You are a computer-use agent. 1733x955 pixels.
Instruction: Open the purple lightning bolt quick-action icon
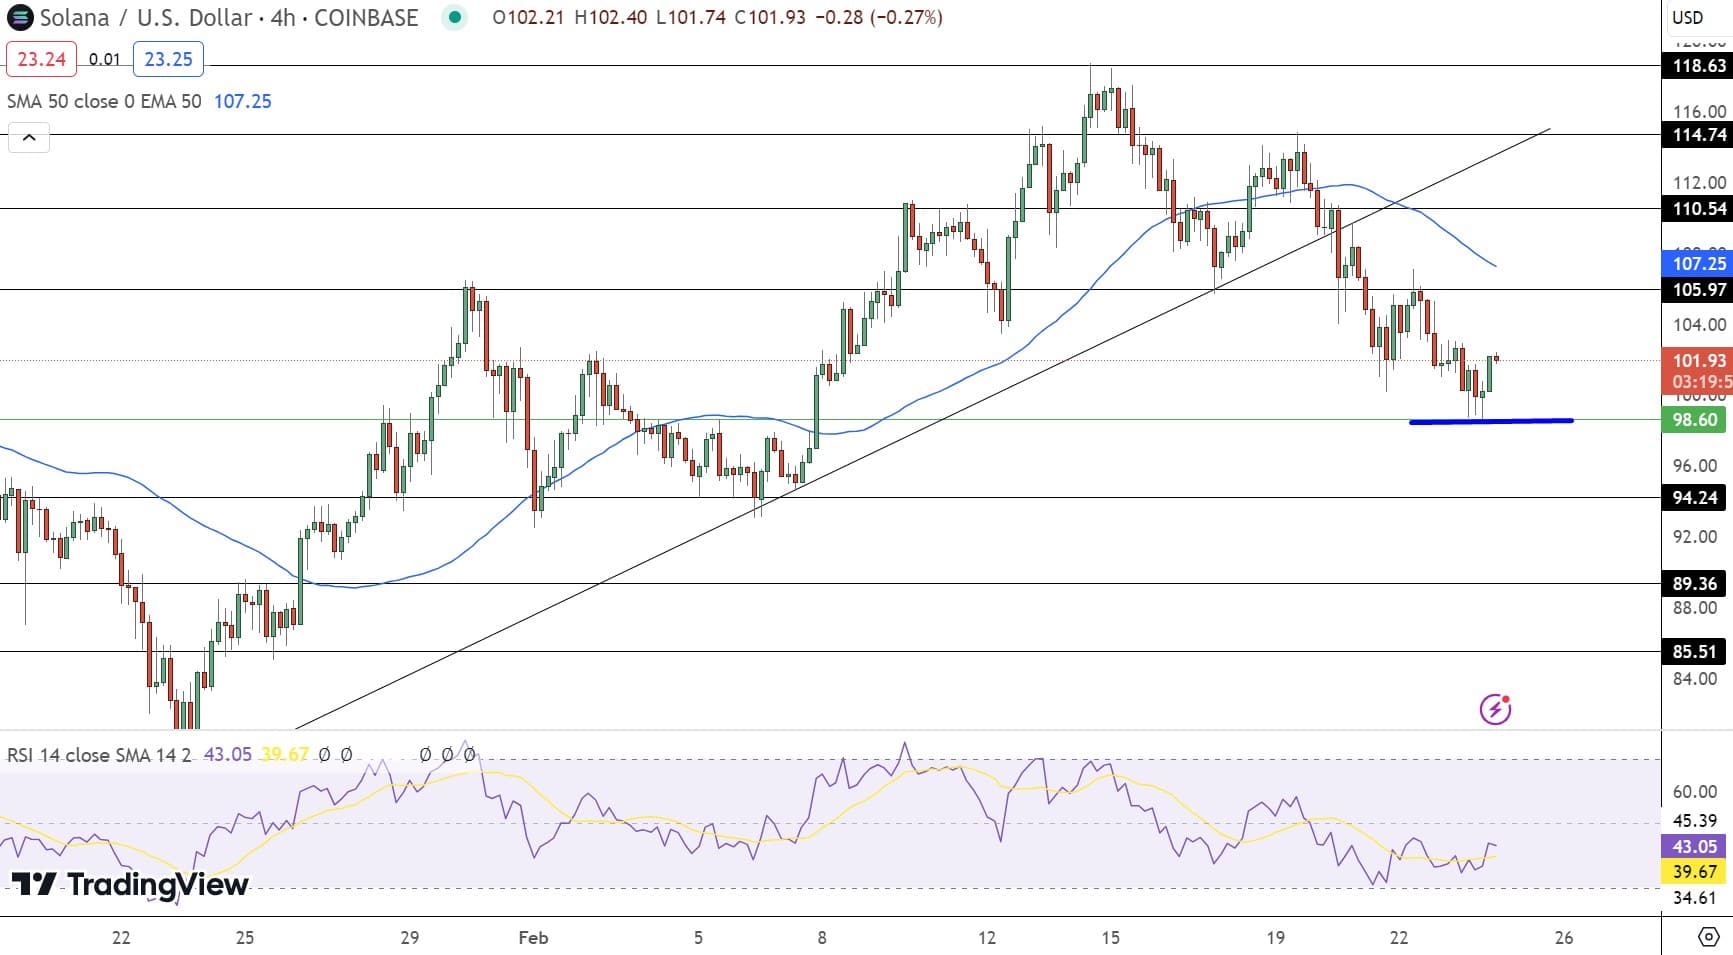pos(1495,709)
